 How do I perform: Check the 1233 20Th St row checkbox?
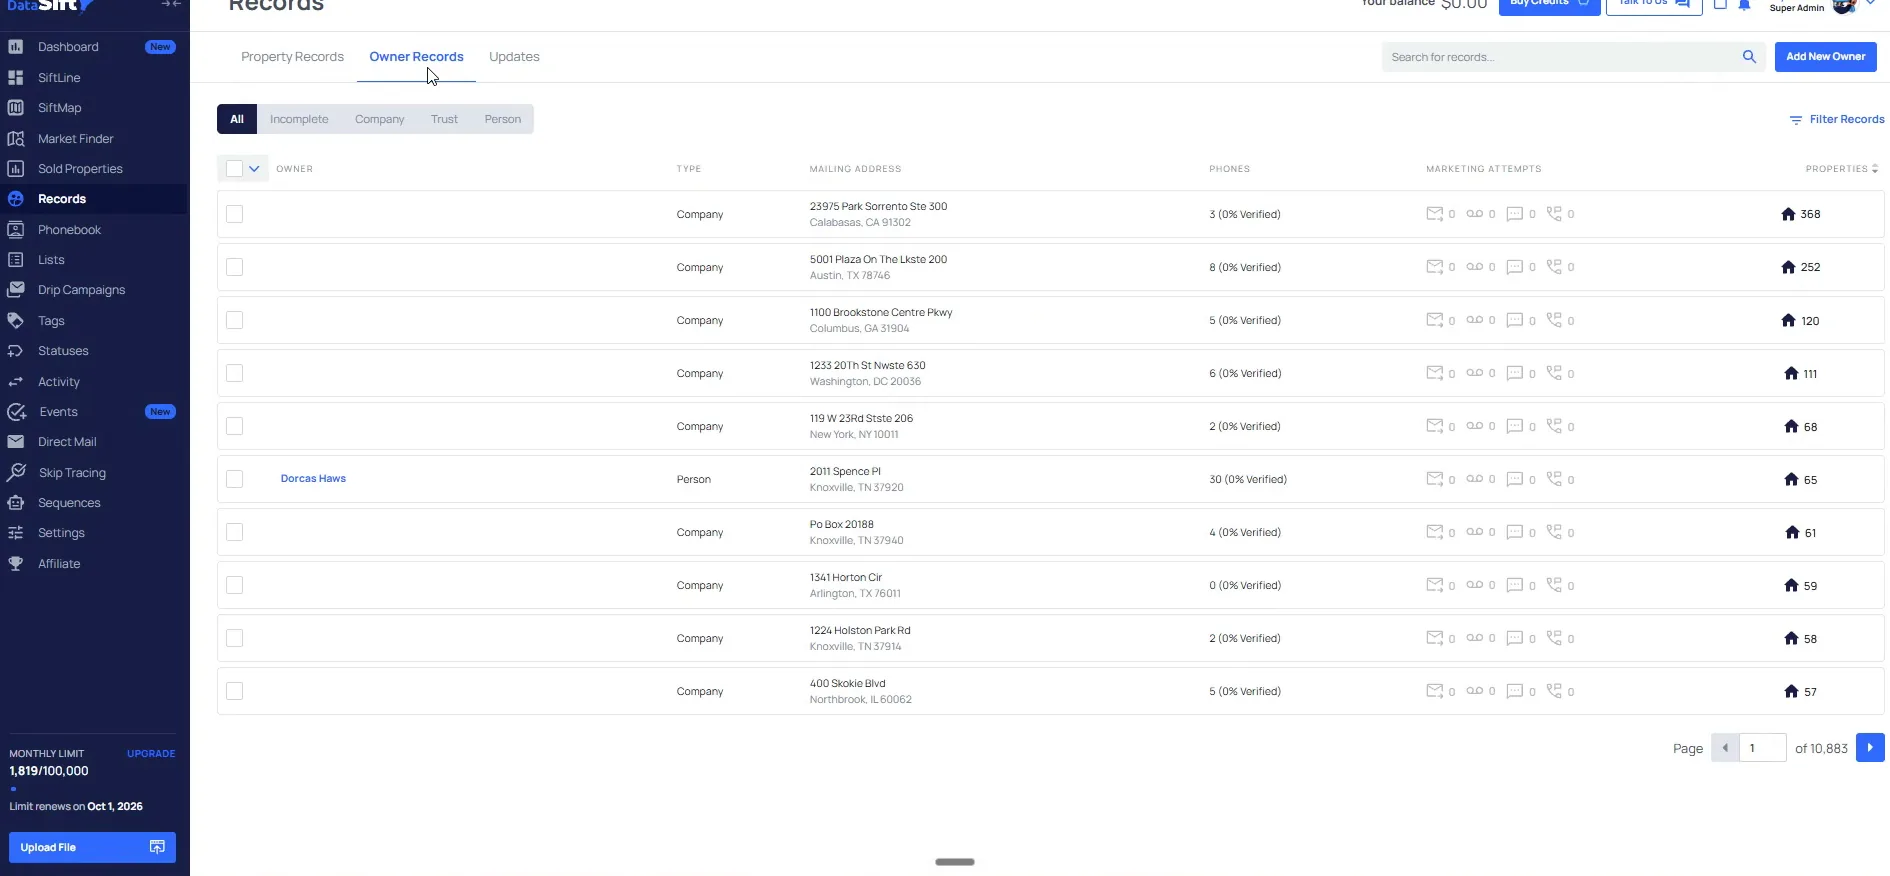[x=234, y=373]
